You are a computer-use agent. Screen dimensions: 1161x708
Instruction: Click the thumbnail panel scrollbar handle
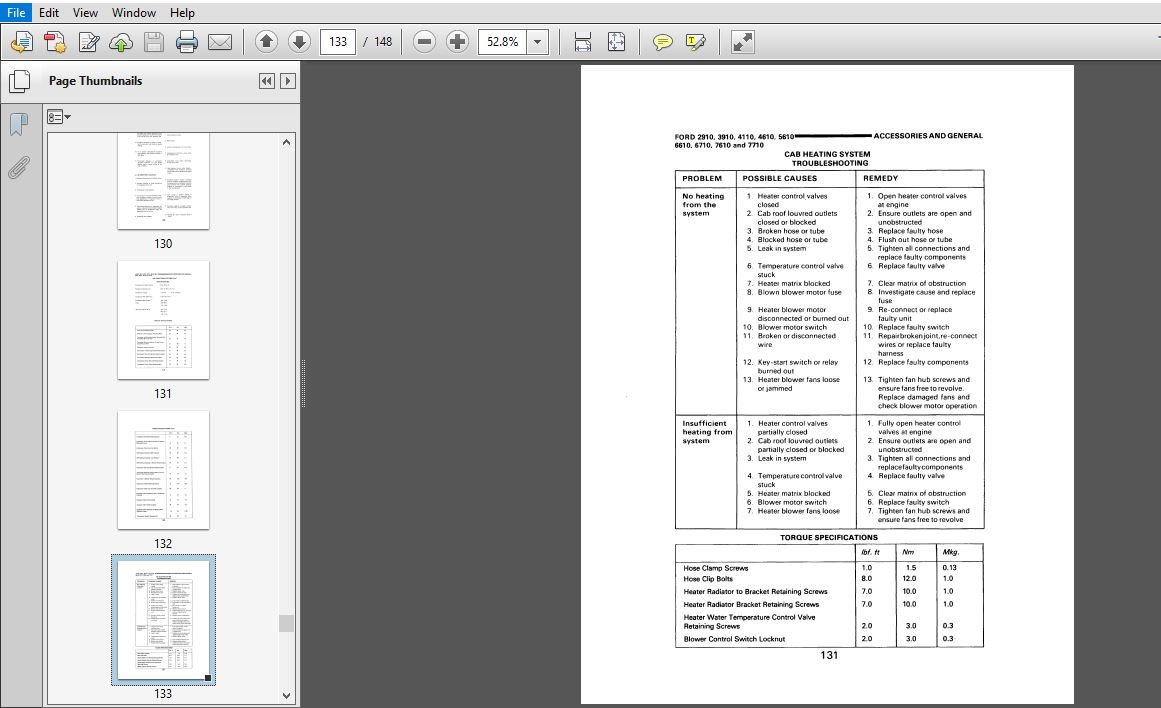click(x=287, y=624)
